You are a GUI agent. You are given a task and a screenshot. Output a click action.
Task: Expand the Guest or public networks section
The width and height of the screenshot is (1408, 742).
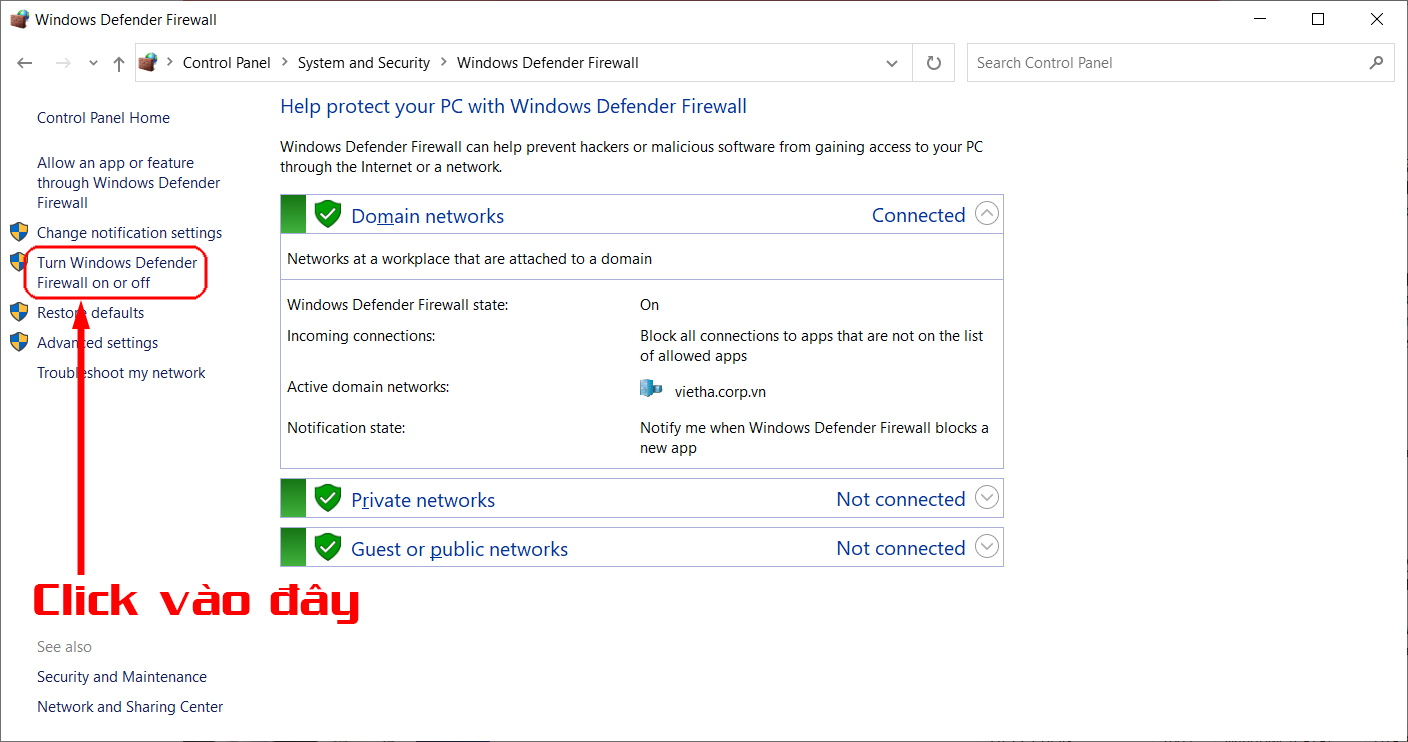coord(987,547)
